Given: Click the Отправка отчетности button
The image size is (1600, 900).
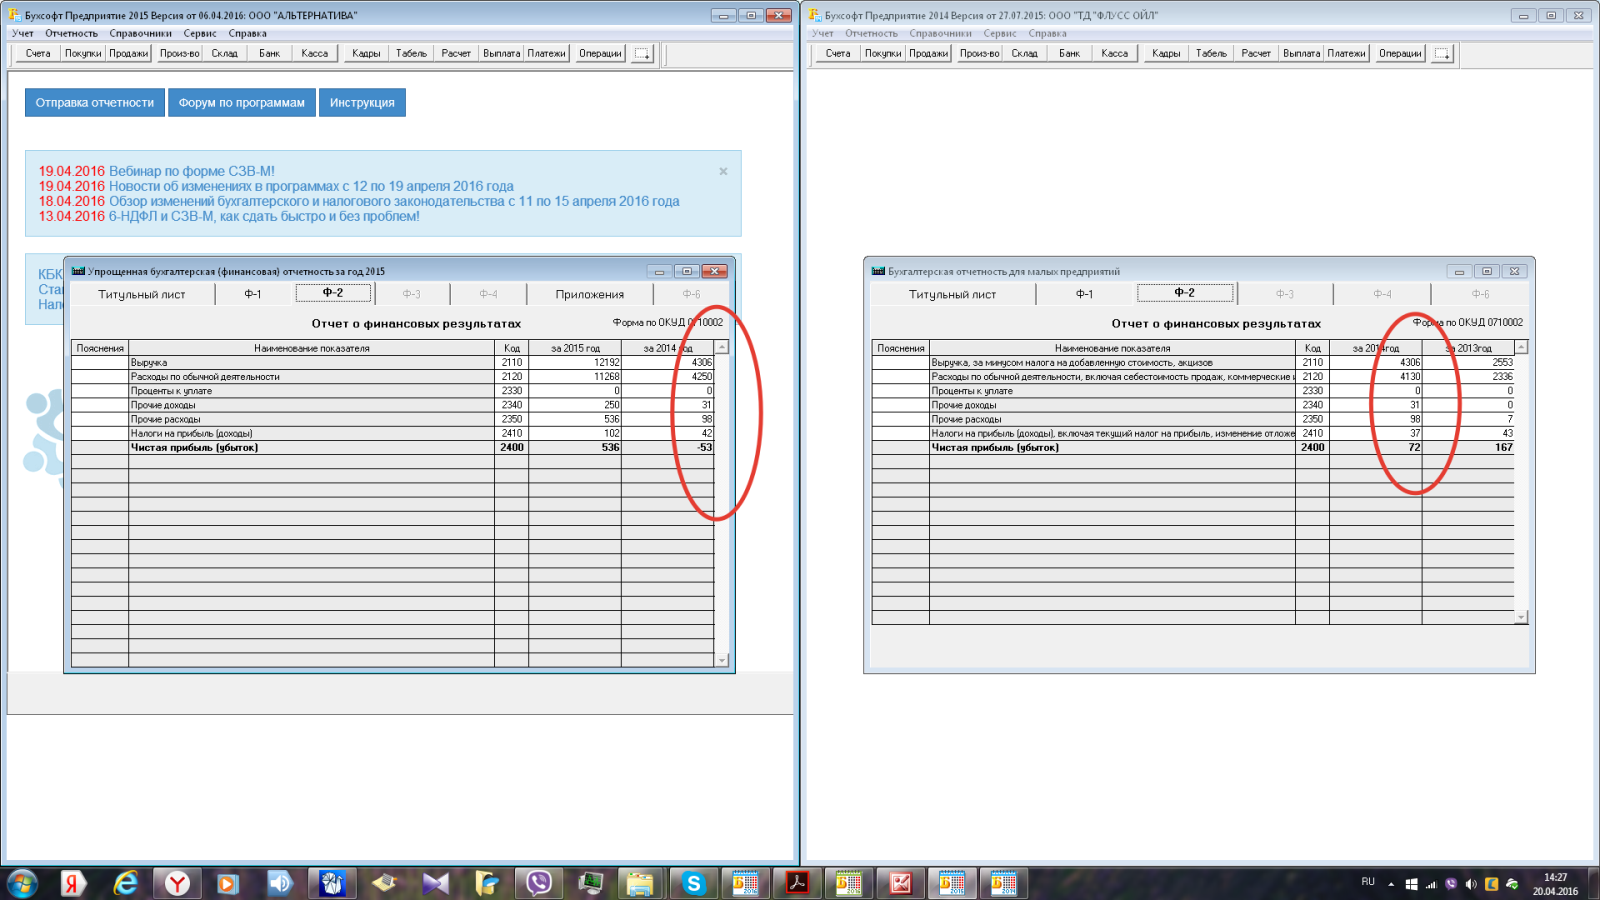Looking at the screenshot, I should point(95,103).
